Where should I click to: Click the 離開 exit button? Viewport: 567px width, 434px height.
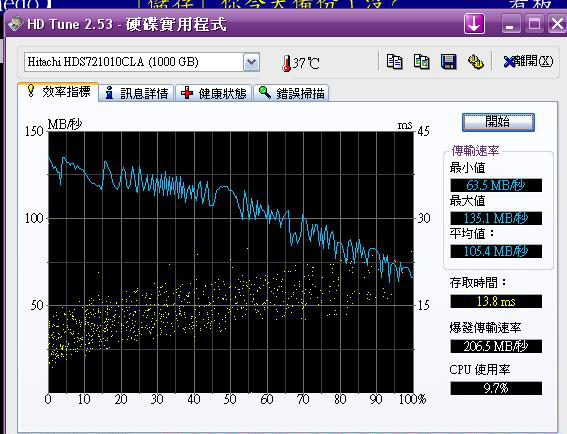pyautogui.click(x=528, y=61)
